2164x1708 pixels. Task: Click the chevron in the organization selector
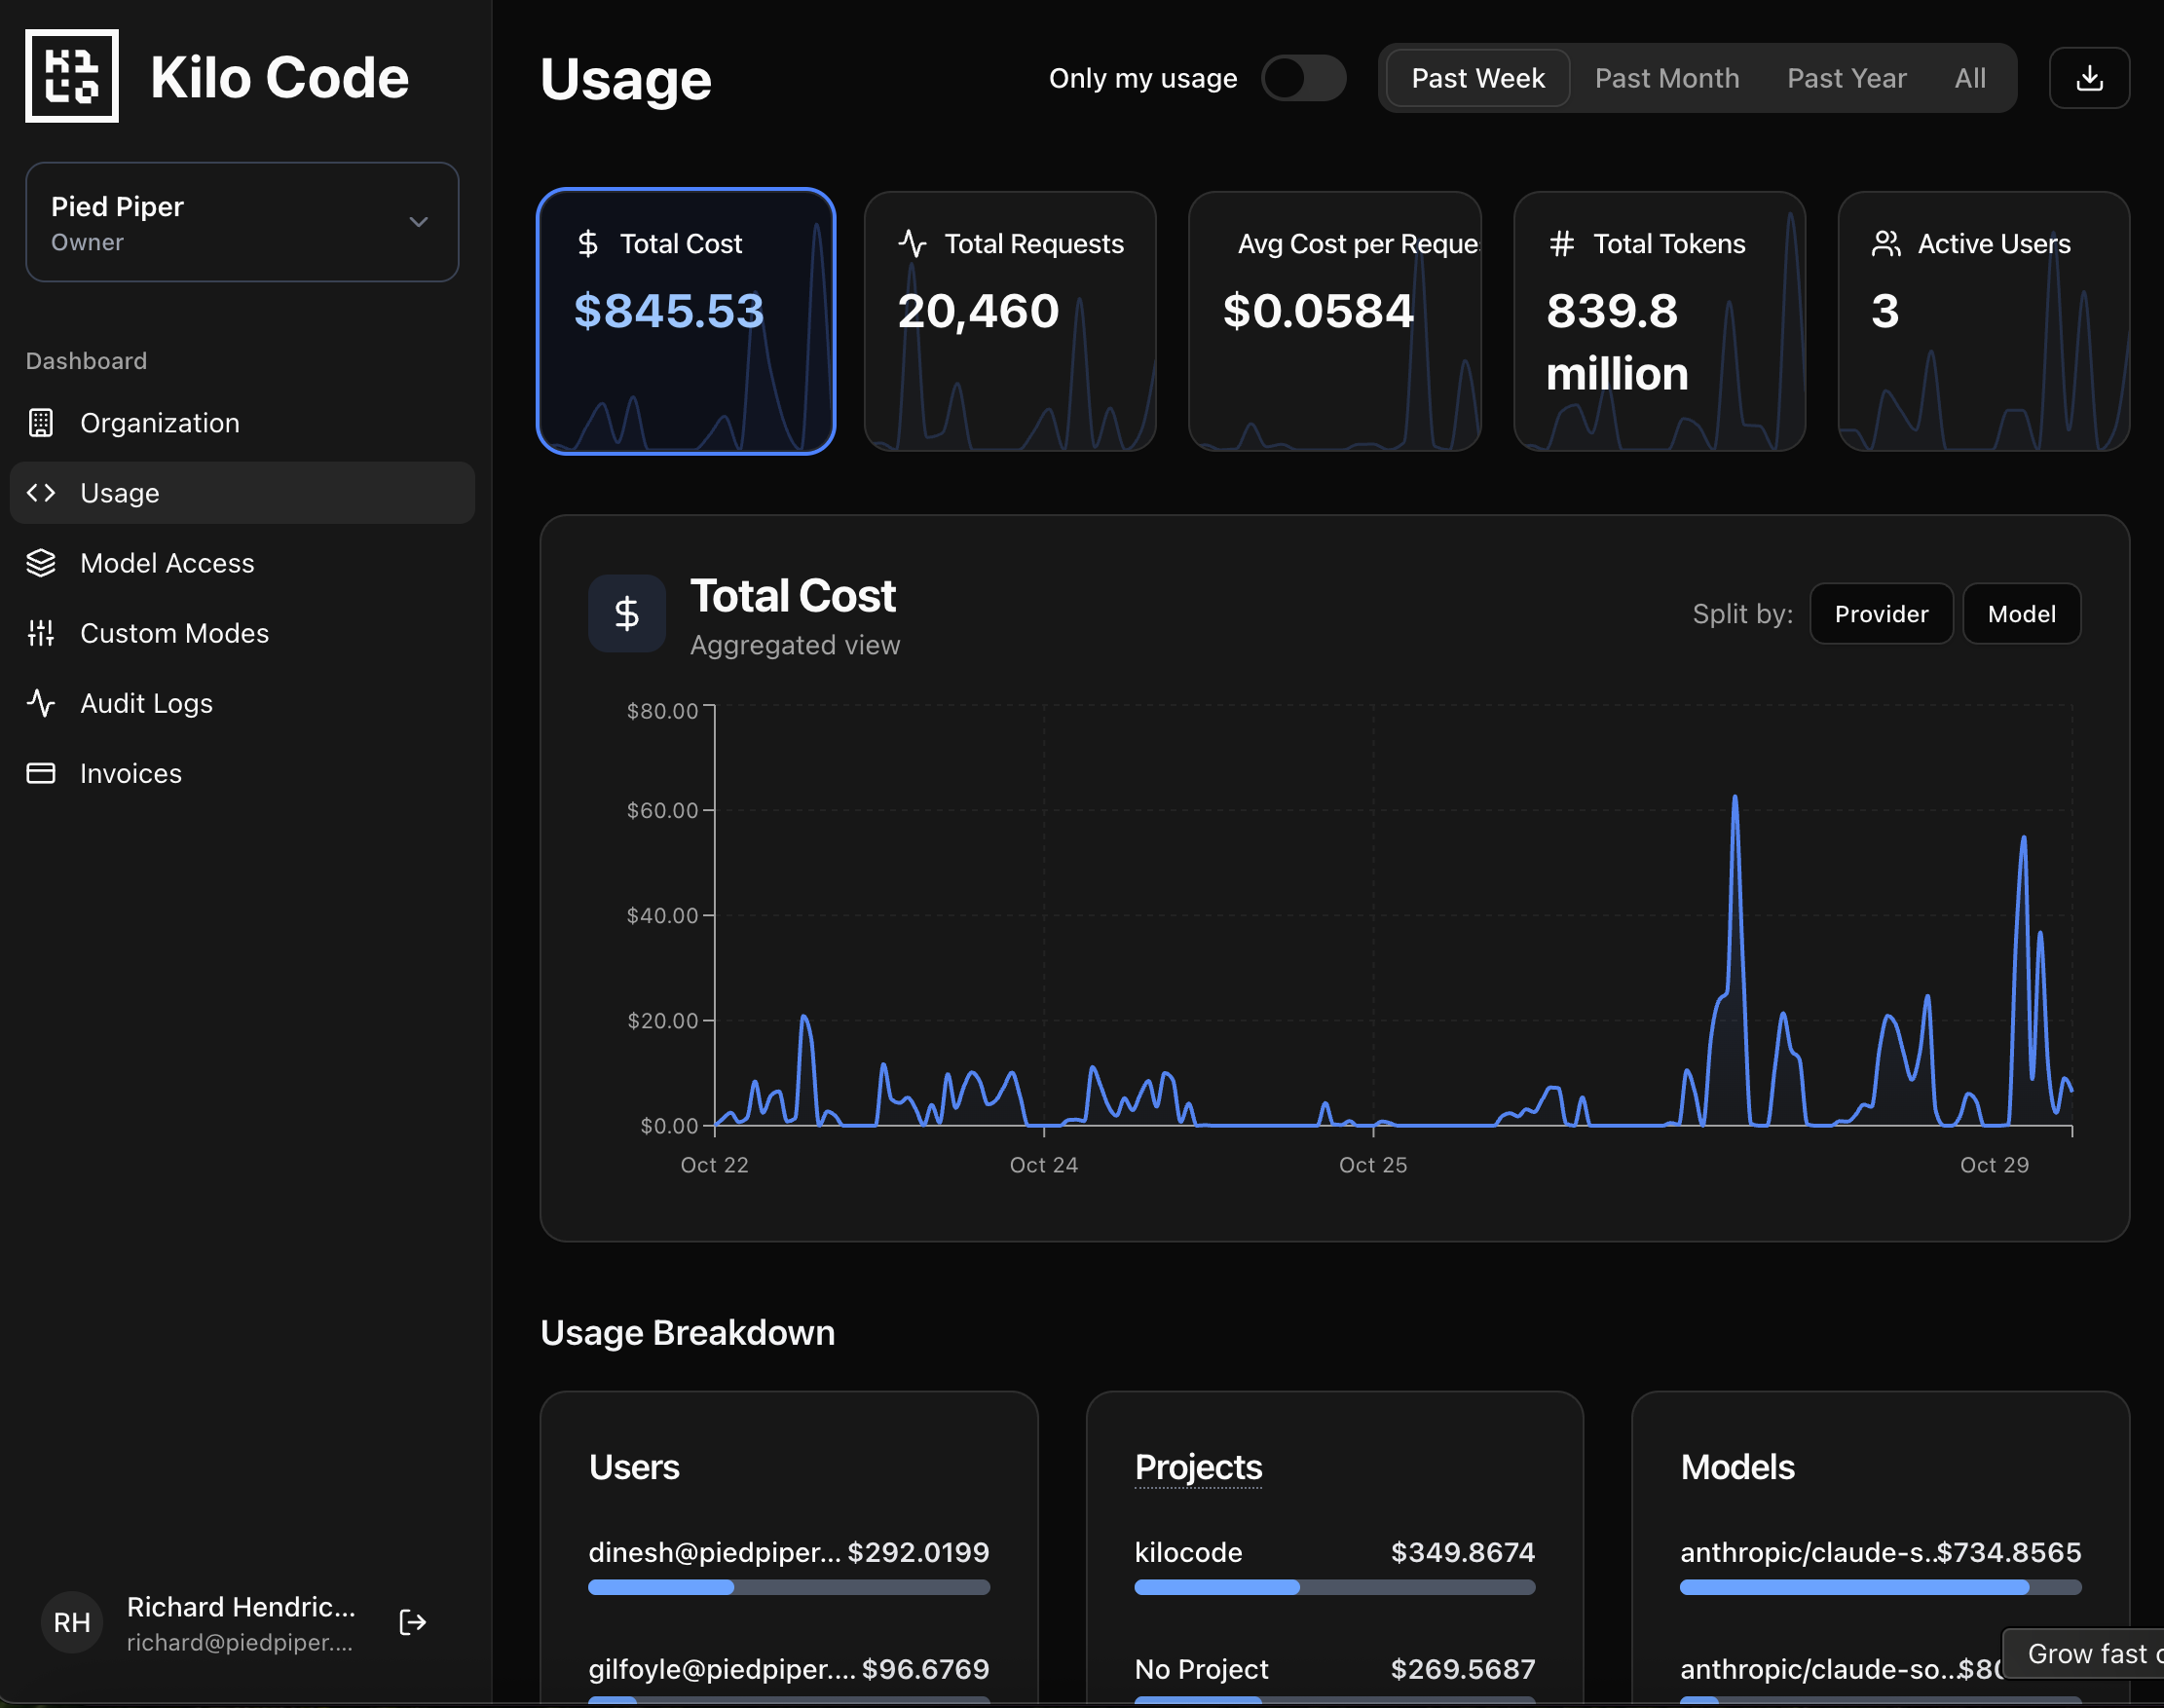click(x=418, y=222)
